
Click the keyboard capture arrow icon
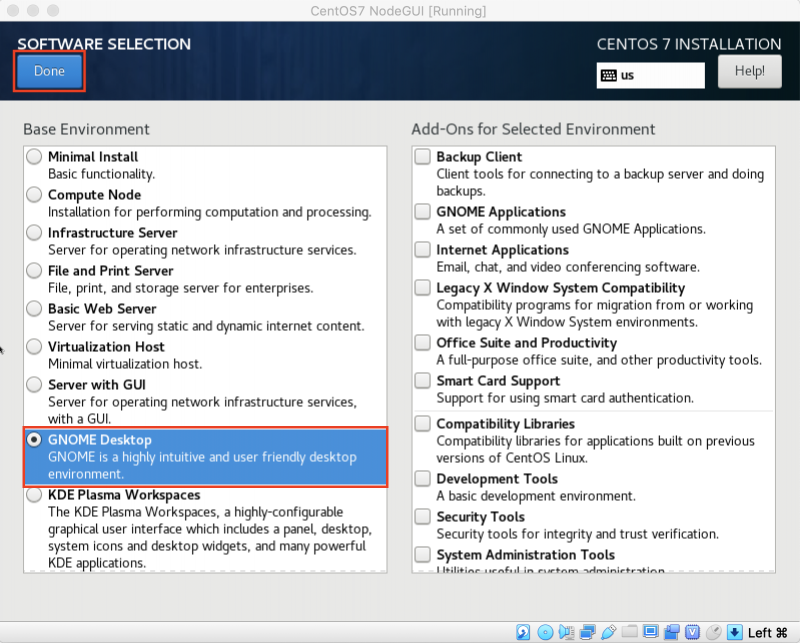pos(735,632)
